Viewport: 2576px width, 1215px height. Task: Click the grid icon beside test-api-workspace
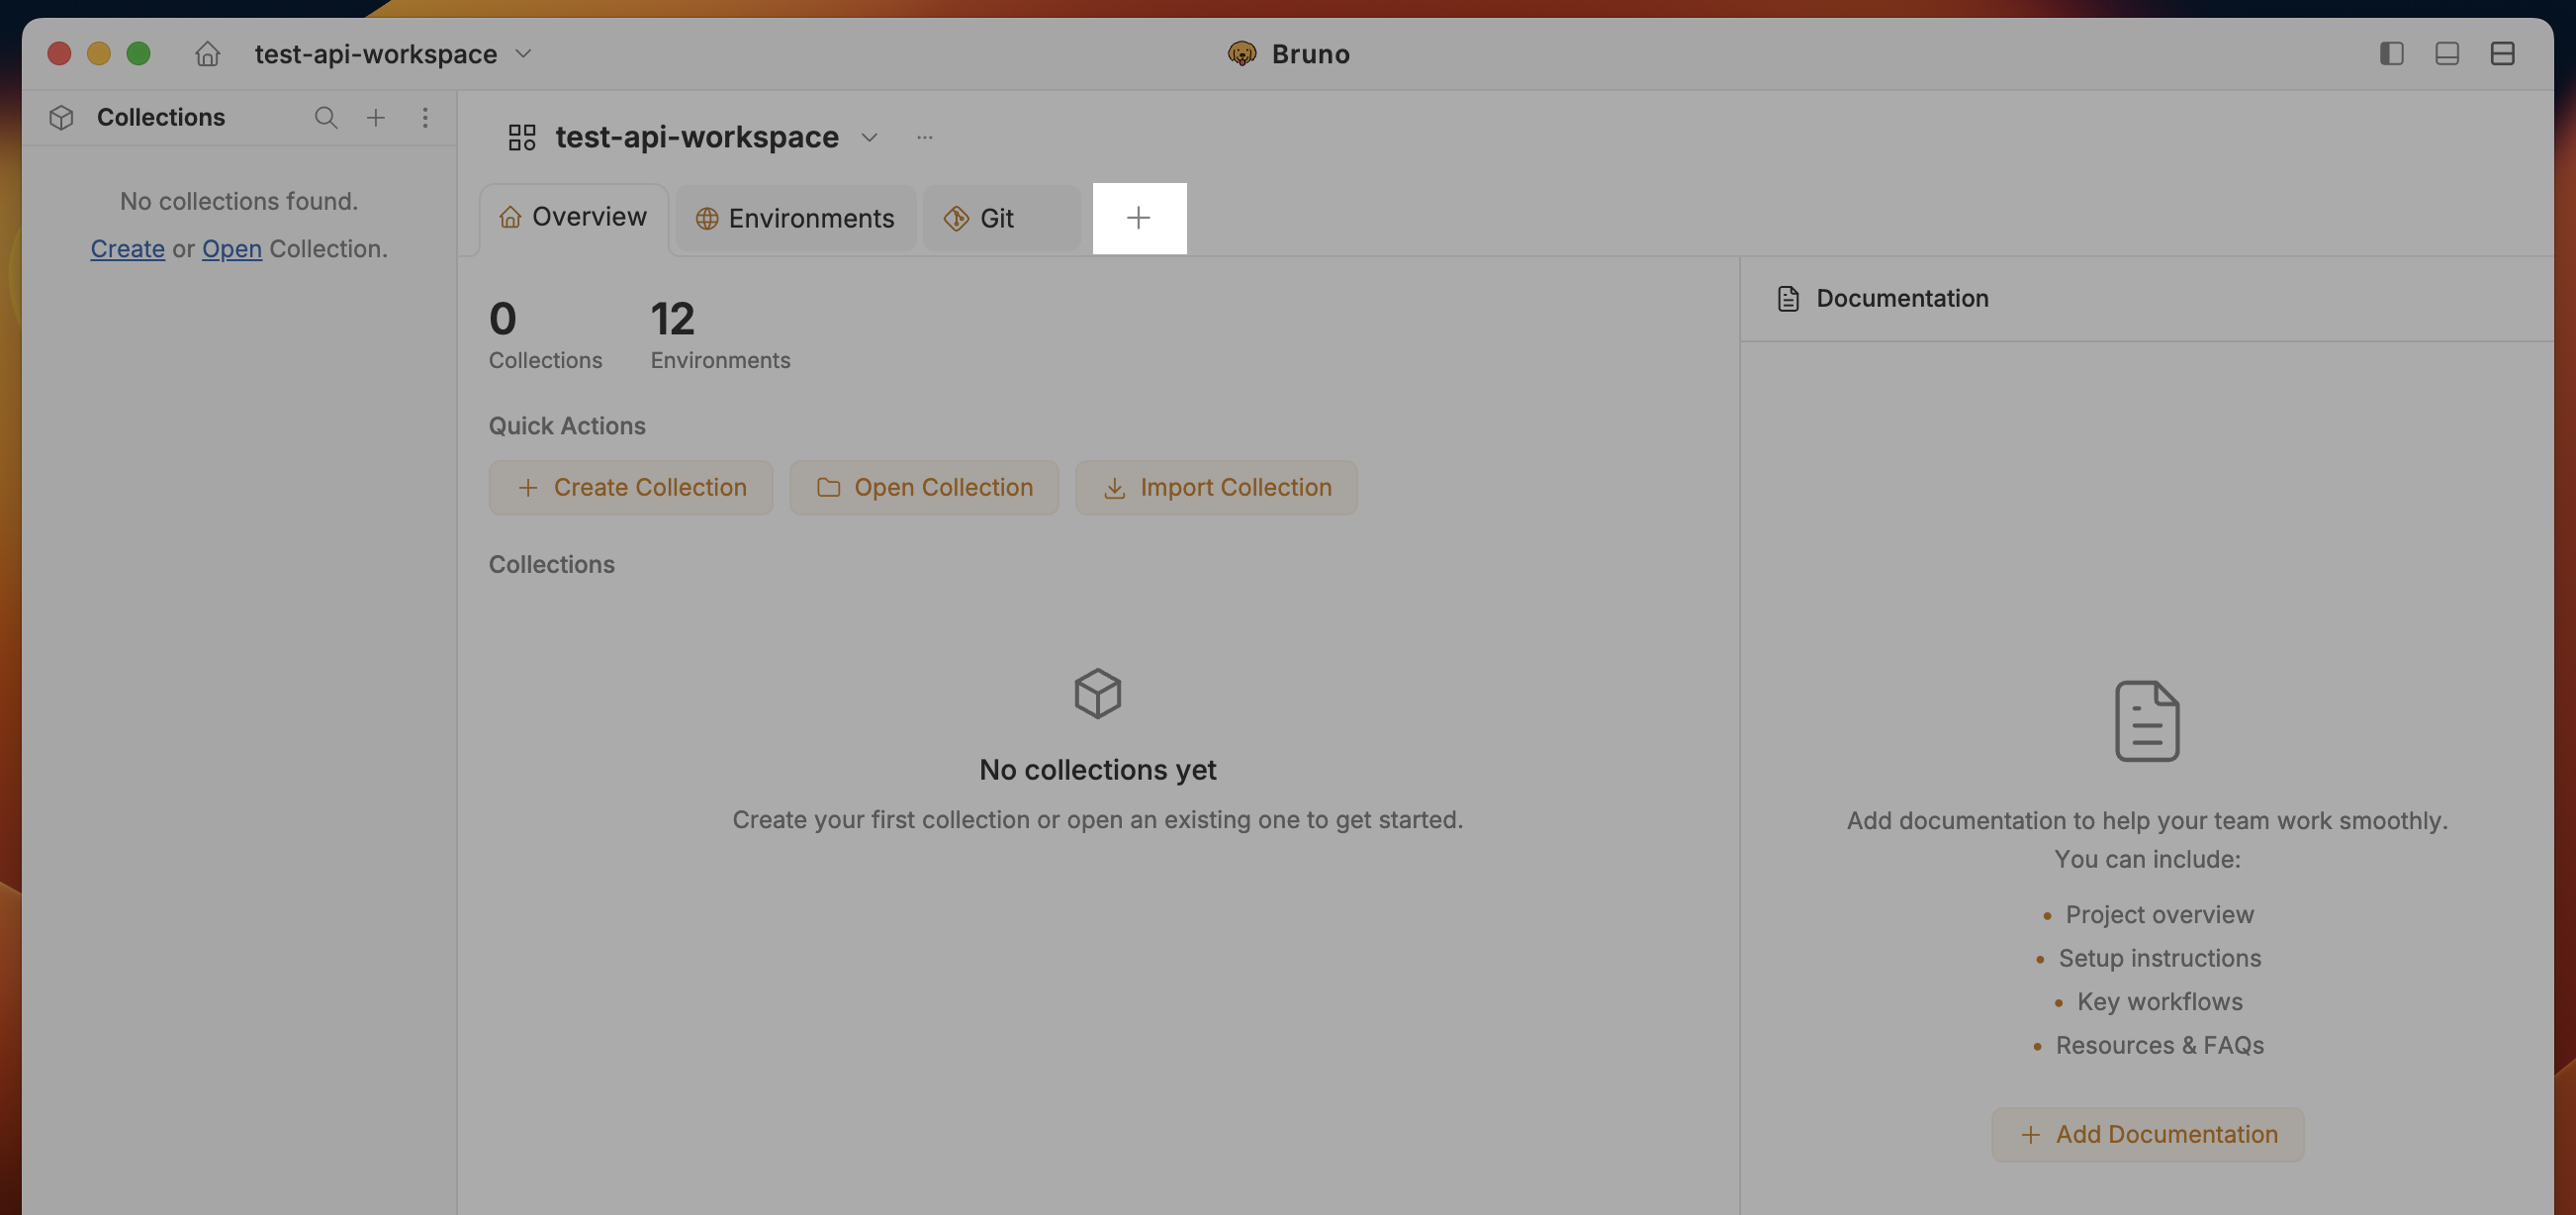pyautogui.click(x=521, y=137)
